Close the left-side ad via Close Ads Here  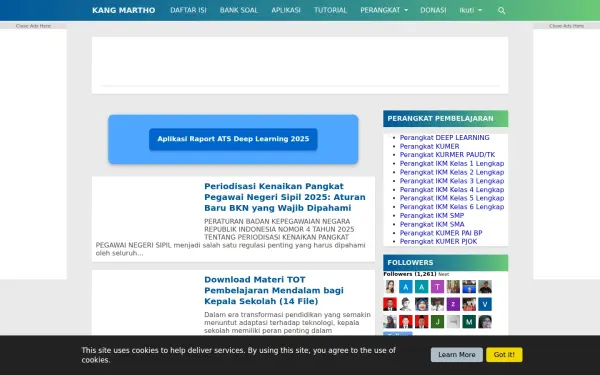tap(33, 26)
